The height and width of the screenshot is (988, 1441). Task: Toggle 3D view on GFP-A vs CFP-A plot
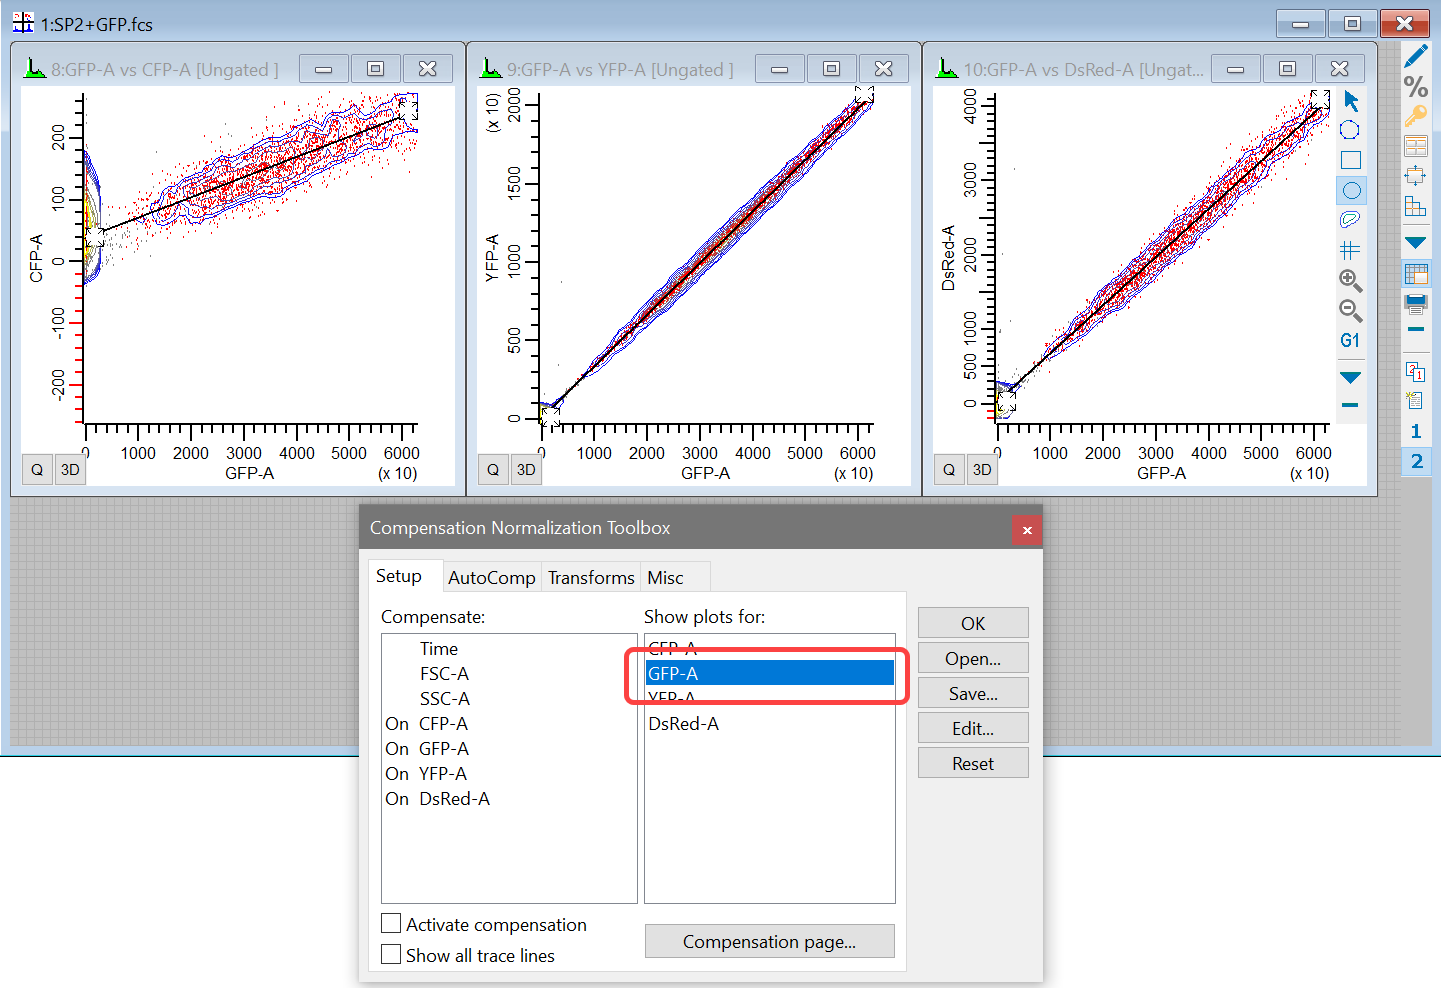(70, 470)
